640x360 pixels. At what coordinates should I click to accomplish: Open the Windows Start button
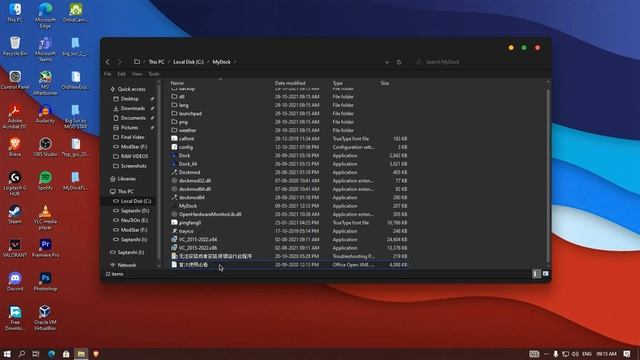[x=7, y=354]
